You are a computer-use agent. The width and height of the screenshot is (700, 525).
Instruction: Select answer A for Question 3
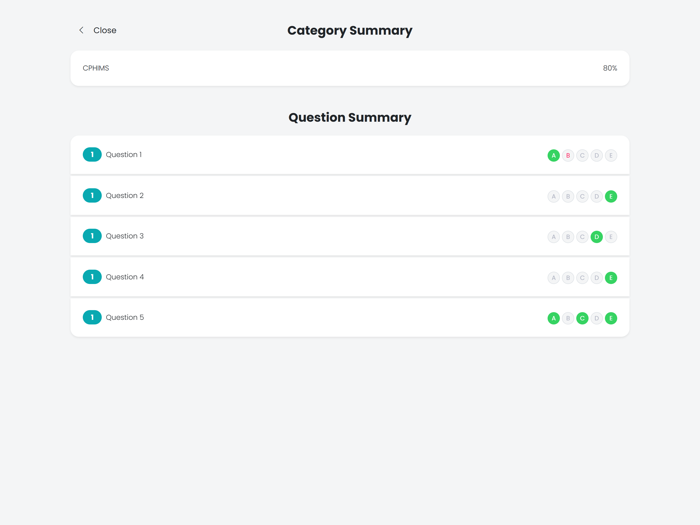(x=554, y=237)
